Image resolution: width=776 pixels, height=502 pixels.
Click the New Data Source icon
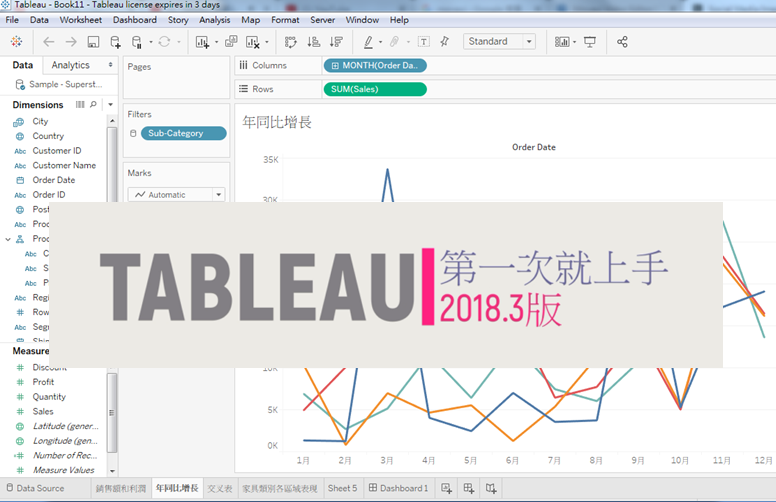pyautogui.click(x=115, y=42)
